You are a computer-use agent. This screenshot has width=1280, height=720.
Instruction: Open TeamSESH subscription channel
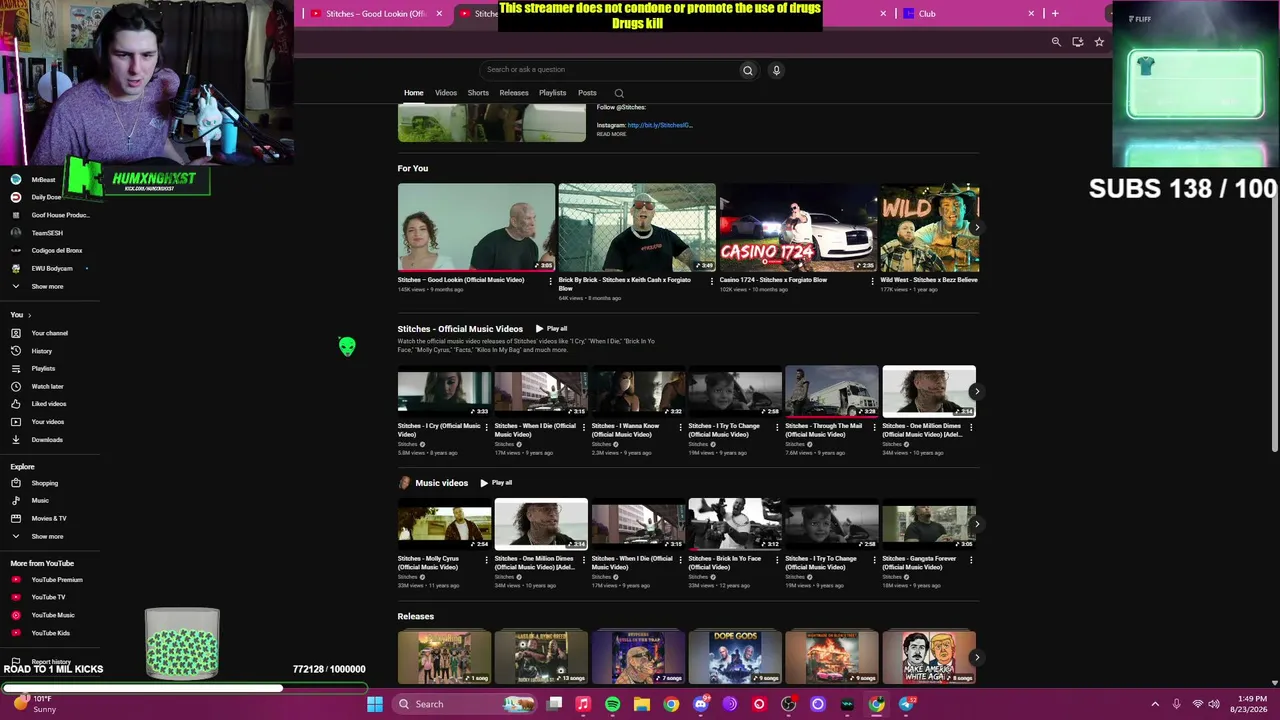pyautogui.click(x=46, y=233)
